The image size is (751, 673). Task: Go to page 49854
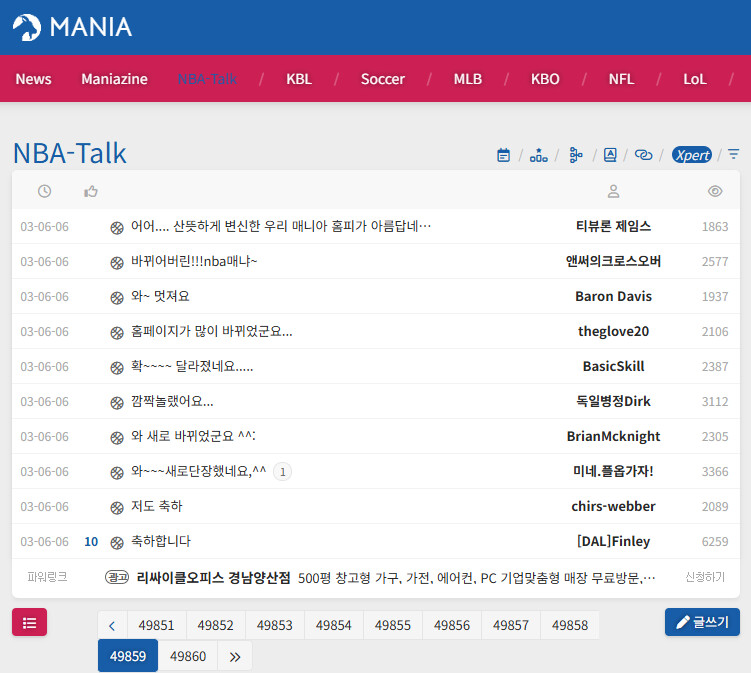(333, 626)
